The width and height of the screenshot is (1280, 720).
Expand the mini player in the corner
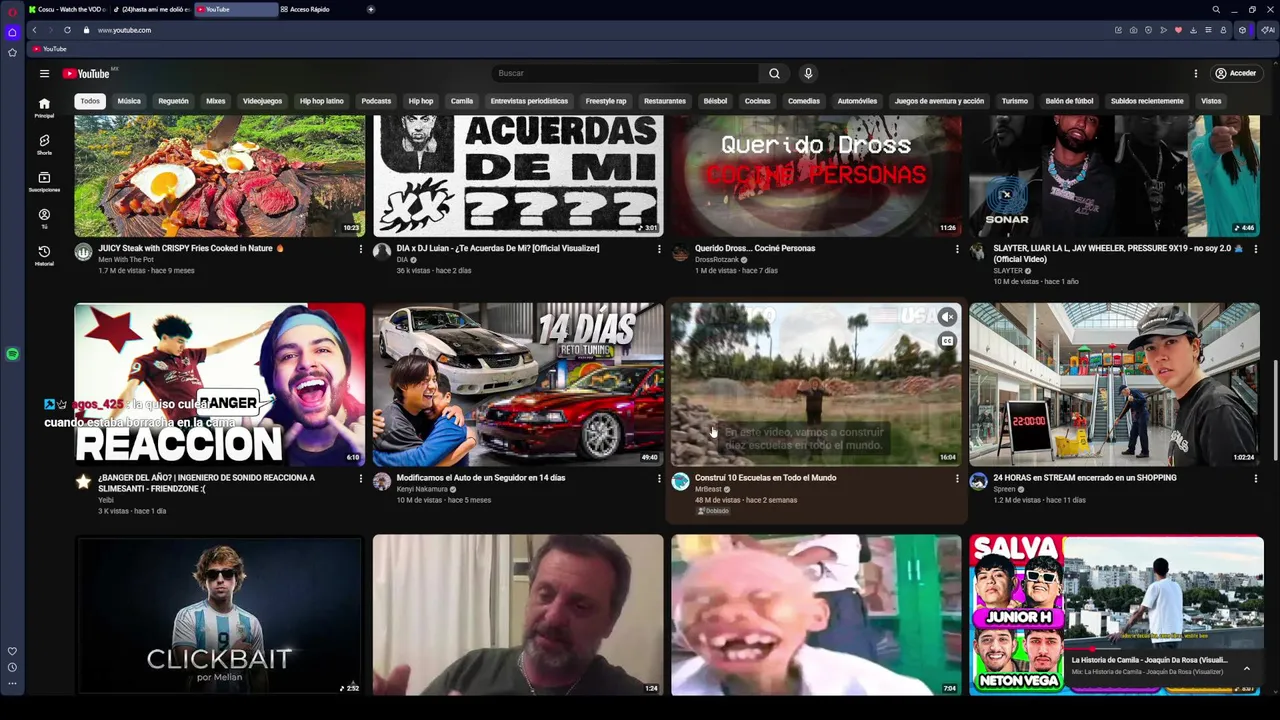pos(1246,668)
